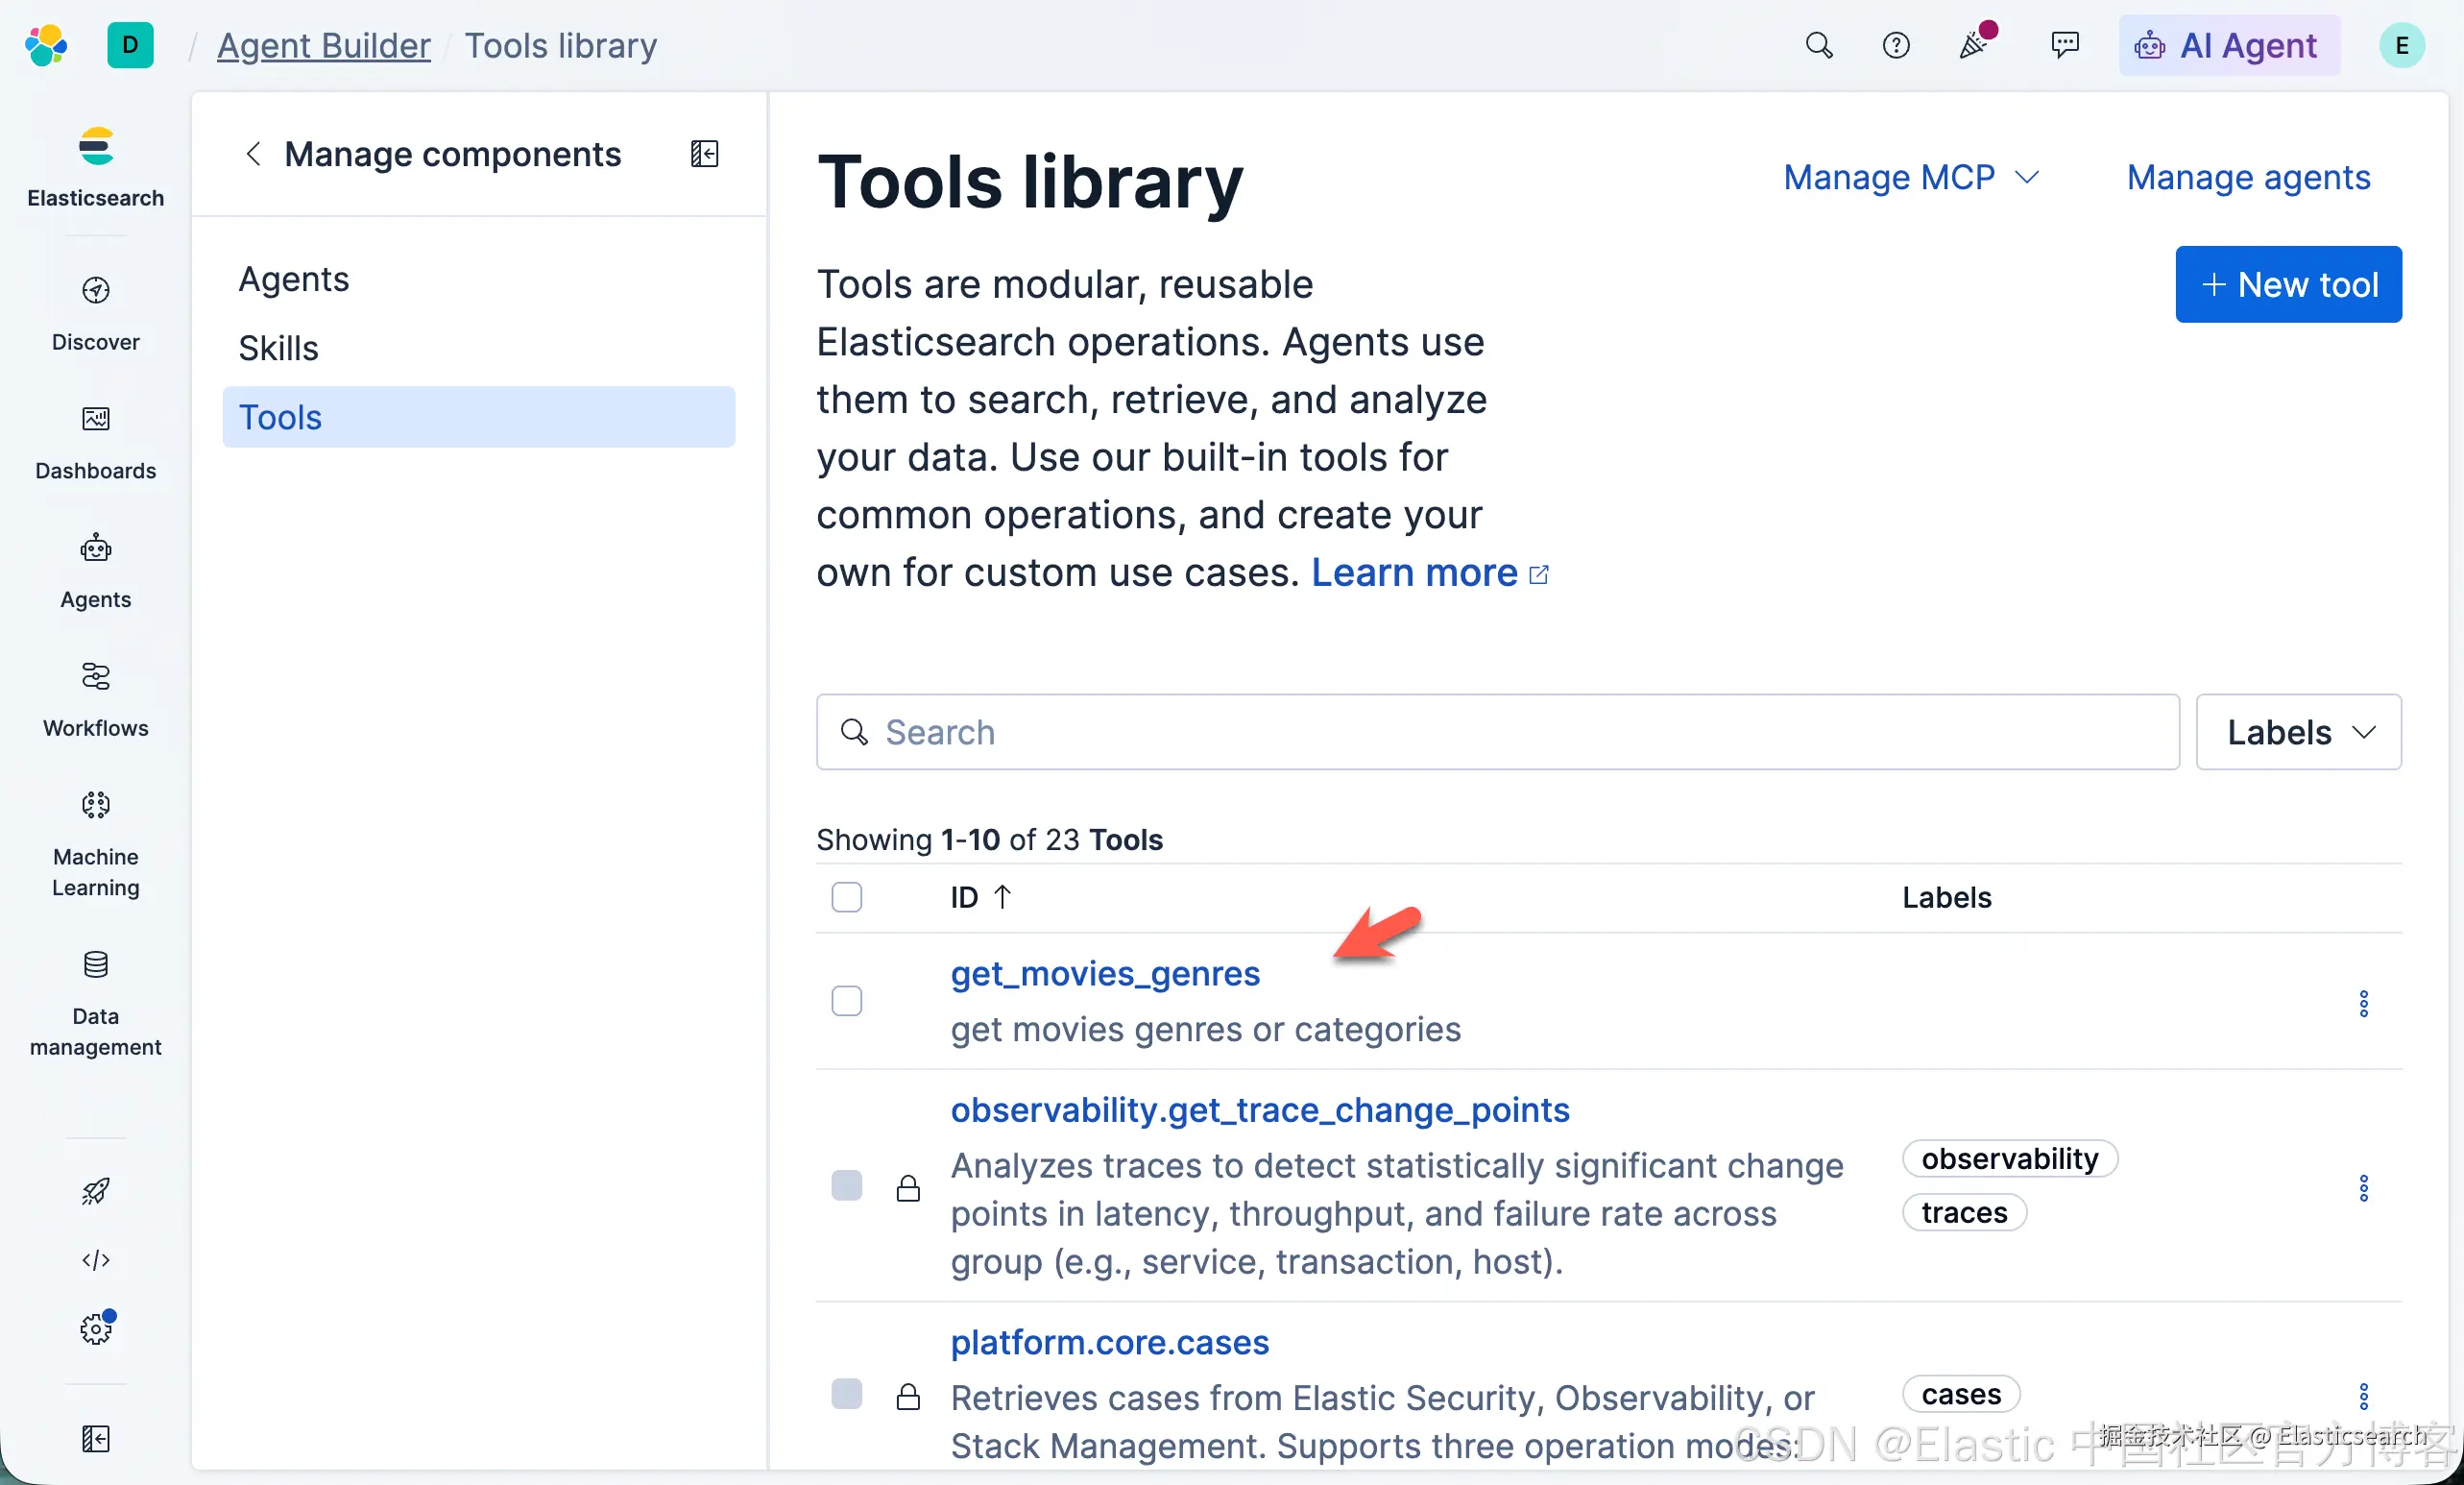Open the AI Agent assistant
The width and height of the screenshot is (2464, 1485).
2229,45
